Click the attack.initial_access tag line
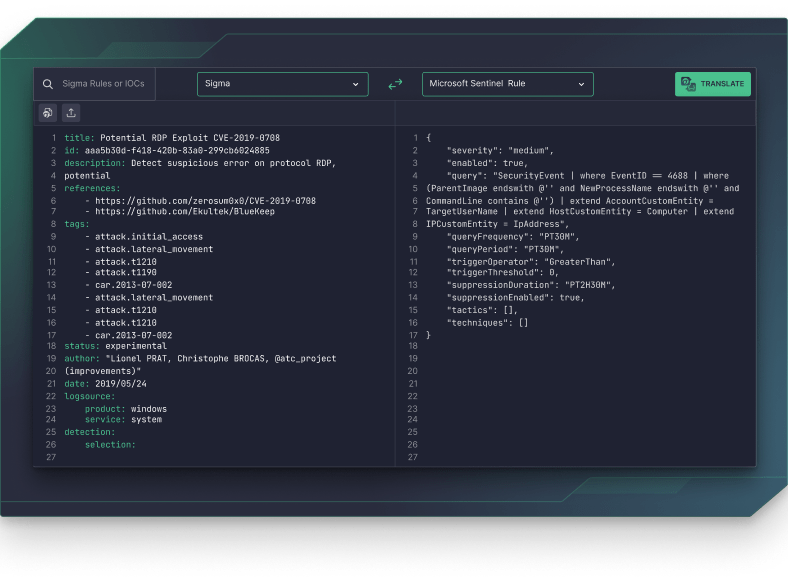Viewport: 788px width, 582px height. (149, 237)
